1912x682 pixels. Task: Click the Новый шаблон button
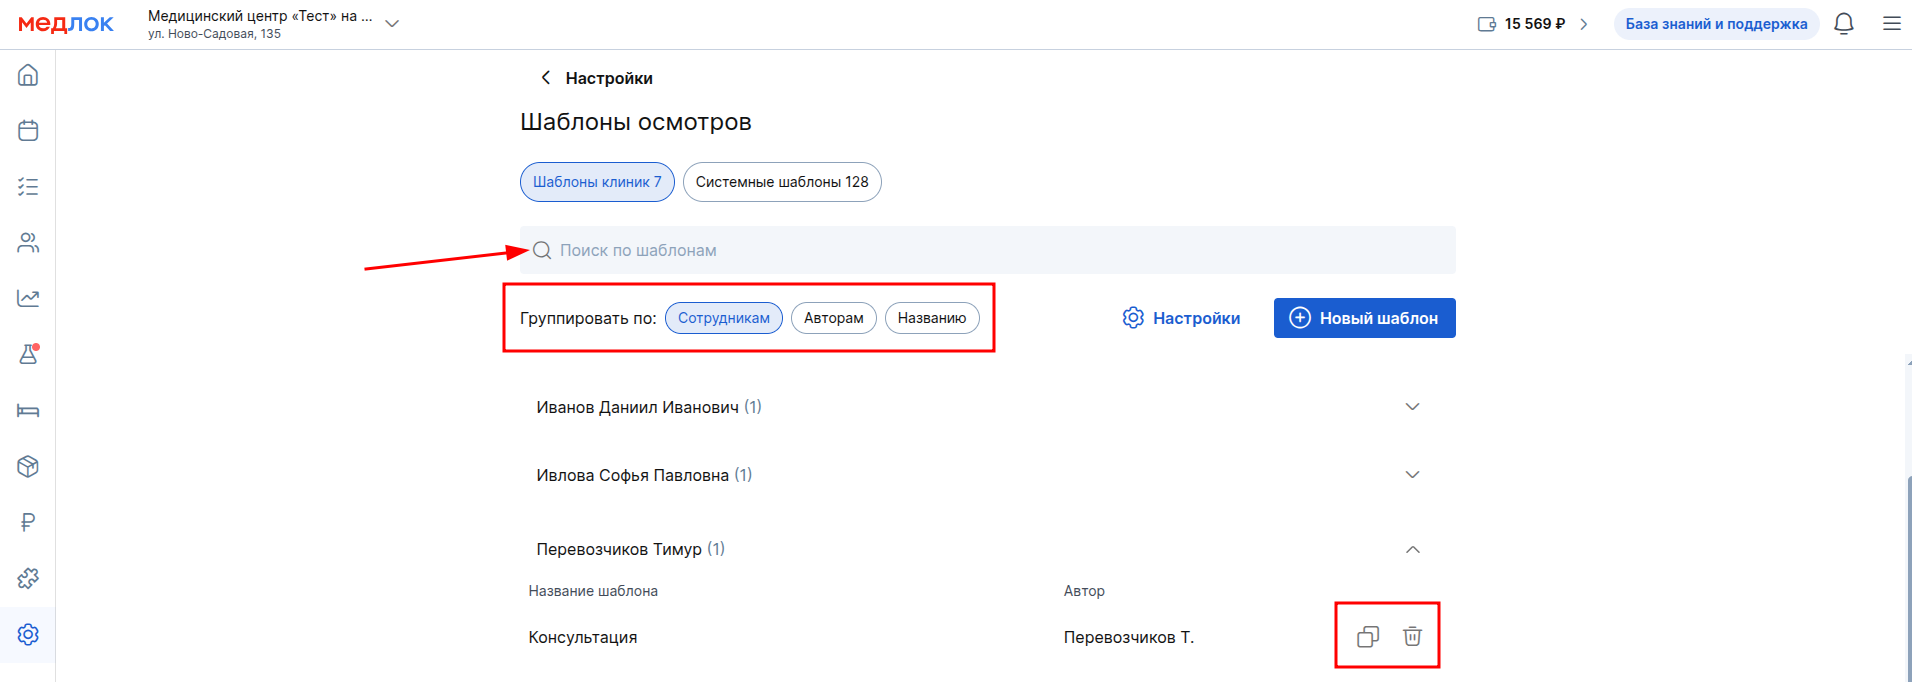pos(1364,318)
